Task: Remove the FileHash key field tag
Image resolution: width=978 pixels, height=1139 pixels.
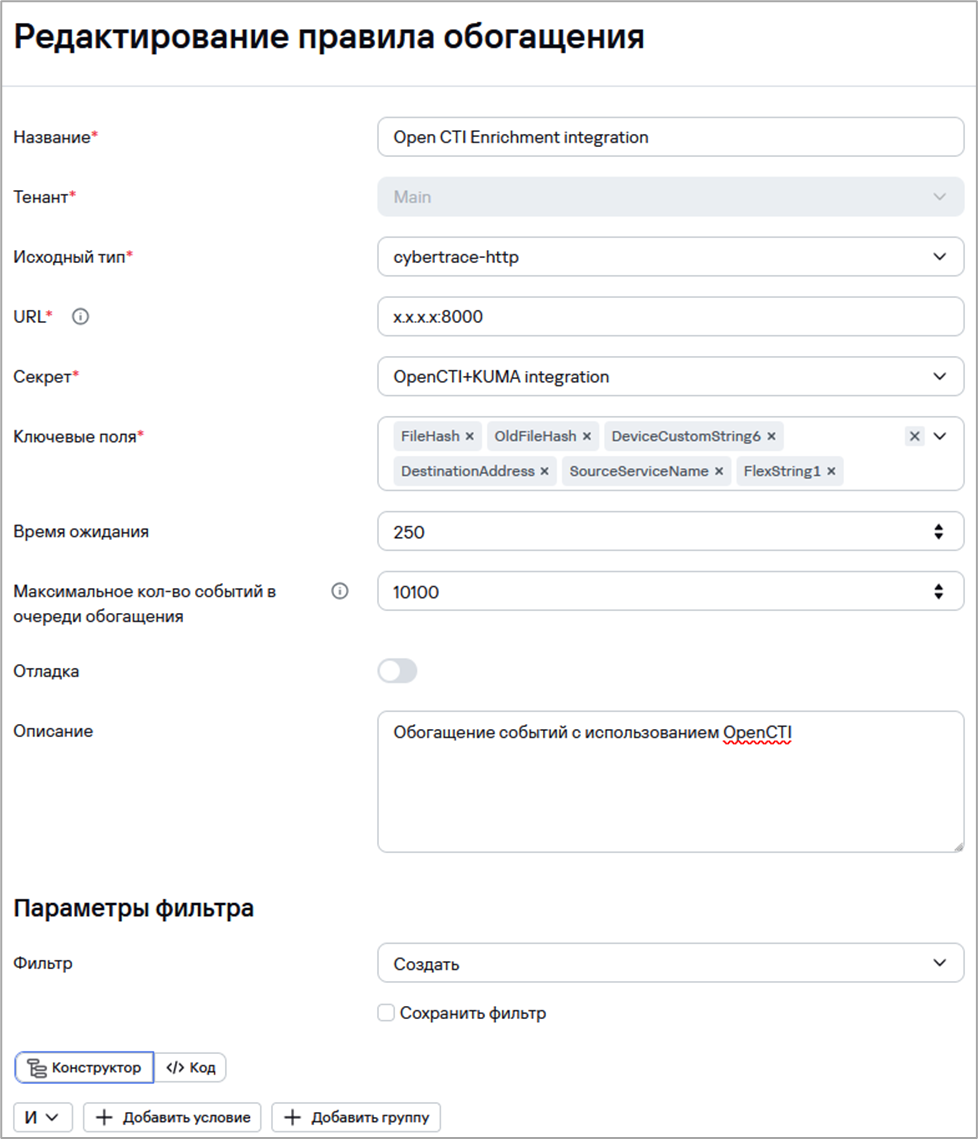Action: (470, 436)
